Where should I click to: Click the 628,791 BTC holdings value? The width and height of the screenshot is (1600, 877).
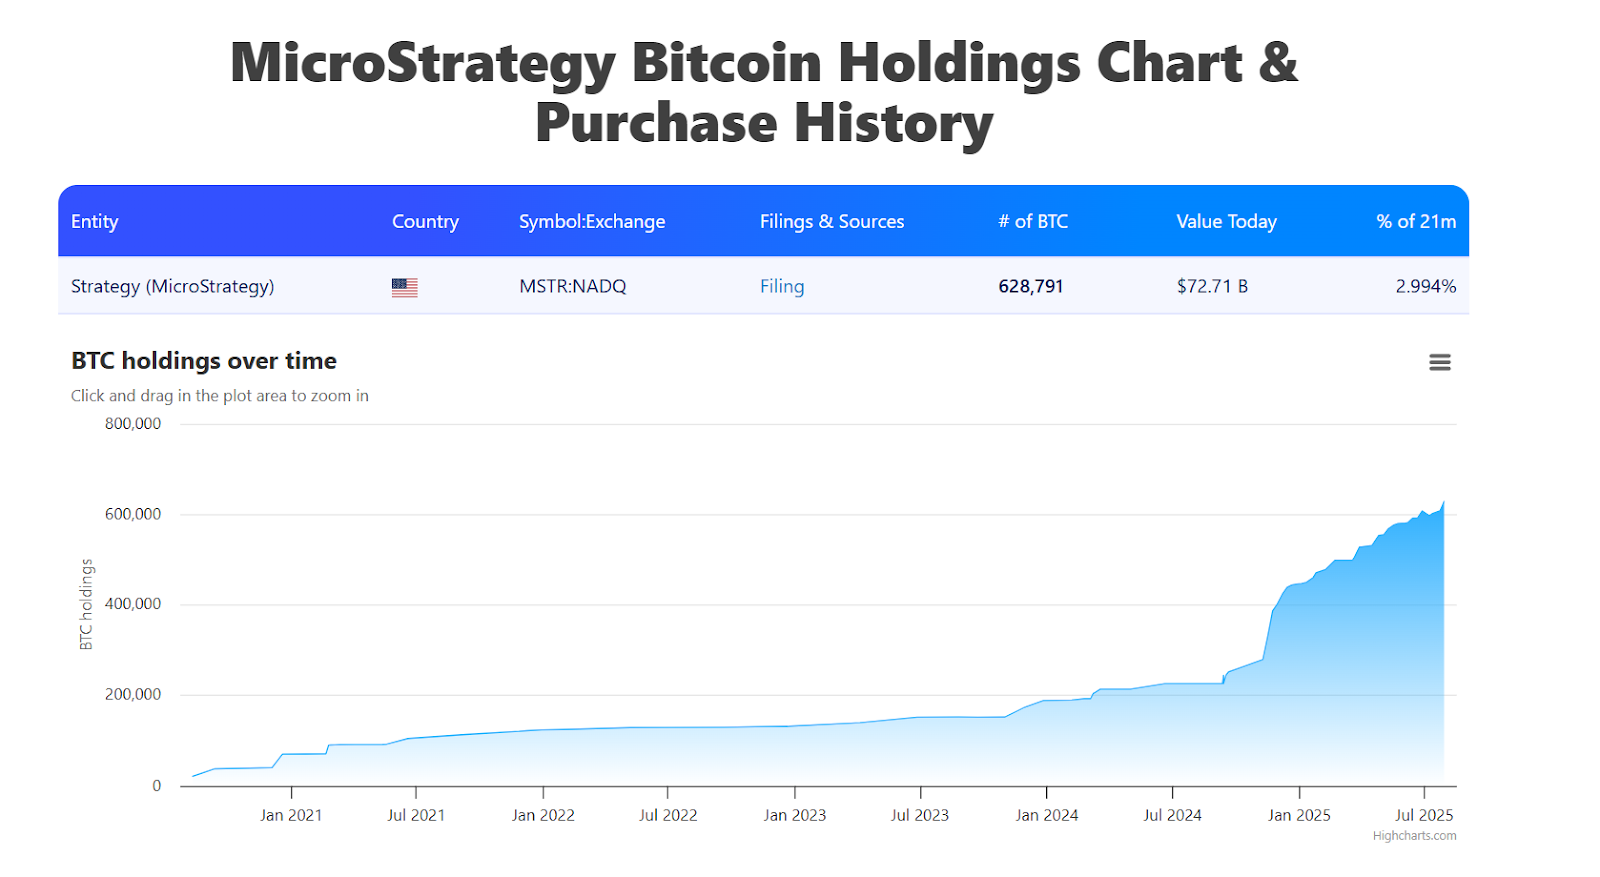pos(1031,287)
